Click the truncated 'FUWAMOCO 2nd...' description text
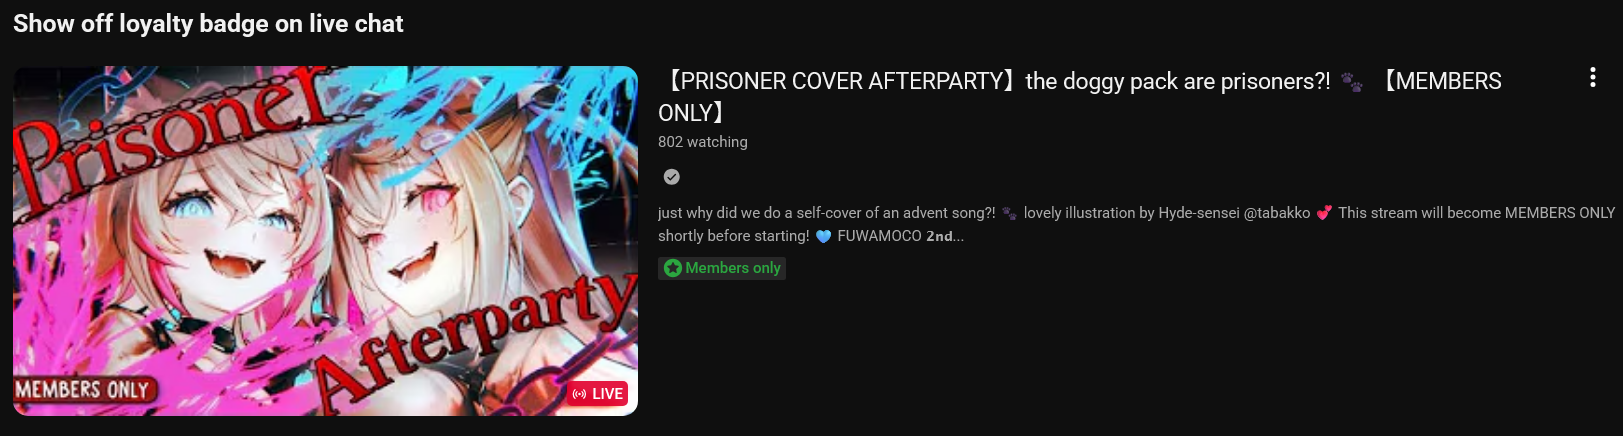This screenshot has width=1623, height=436. pos(900,237)
